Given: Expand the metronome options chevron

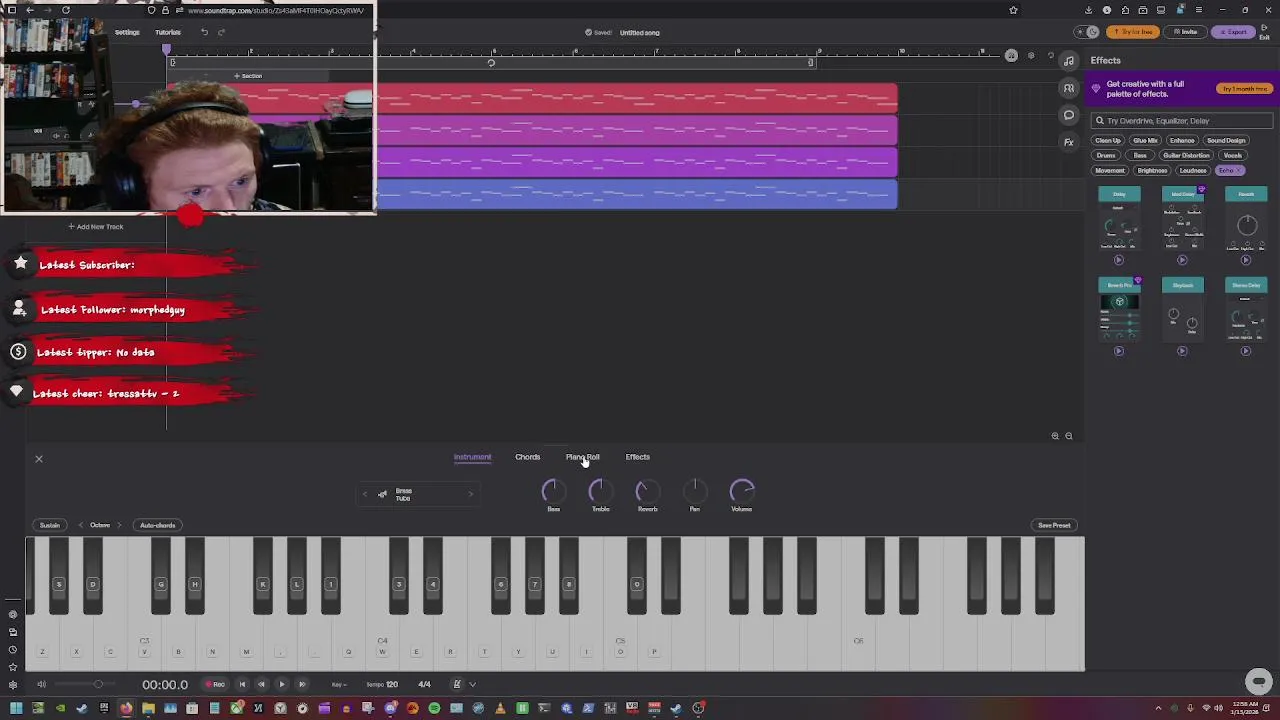Looking at the screenshot, I should point(472,685).
